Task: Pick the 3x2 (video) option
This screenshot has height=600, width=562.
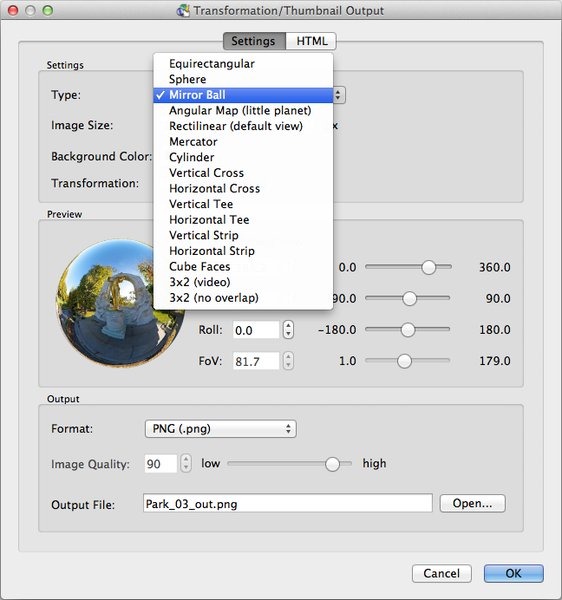Action: [243, 282]
